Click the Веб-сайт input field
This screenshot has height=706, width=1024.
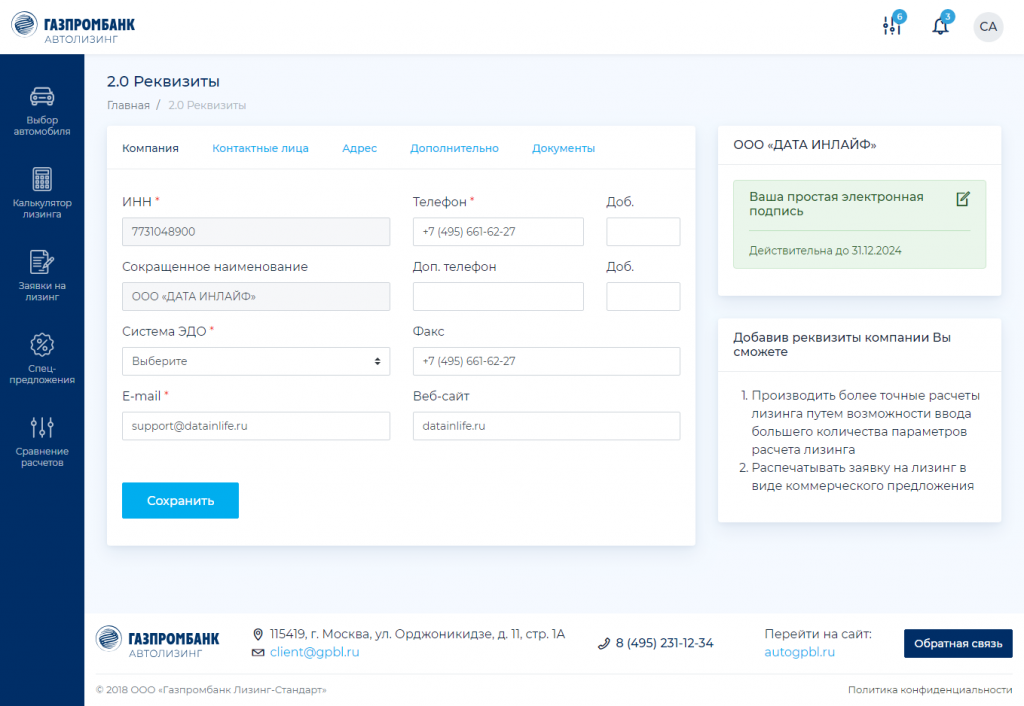click(x=547, y=426)
